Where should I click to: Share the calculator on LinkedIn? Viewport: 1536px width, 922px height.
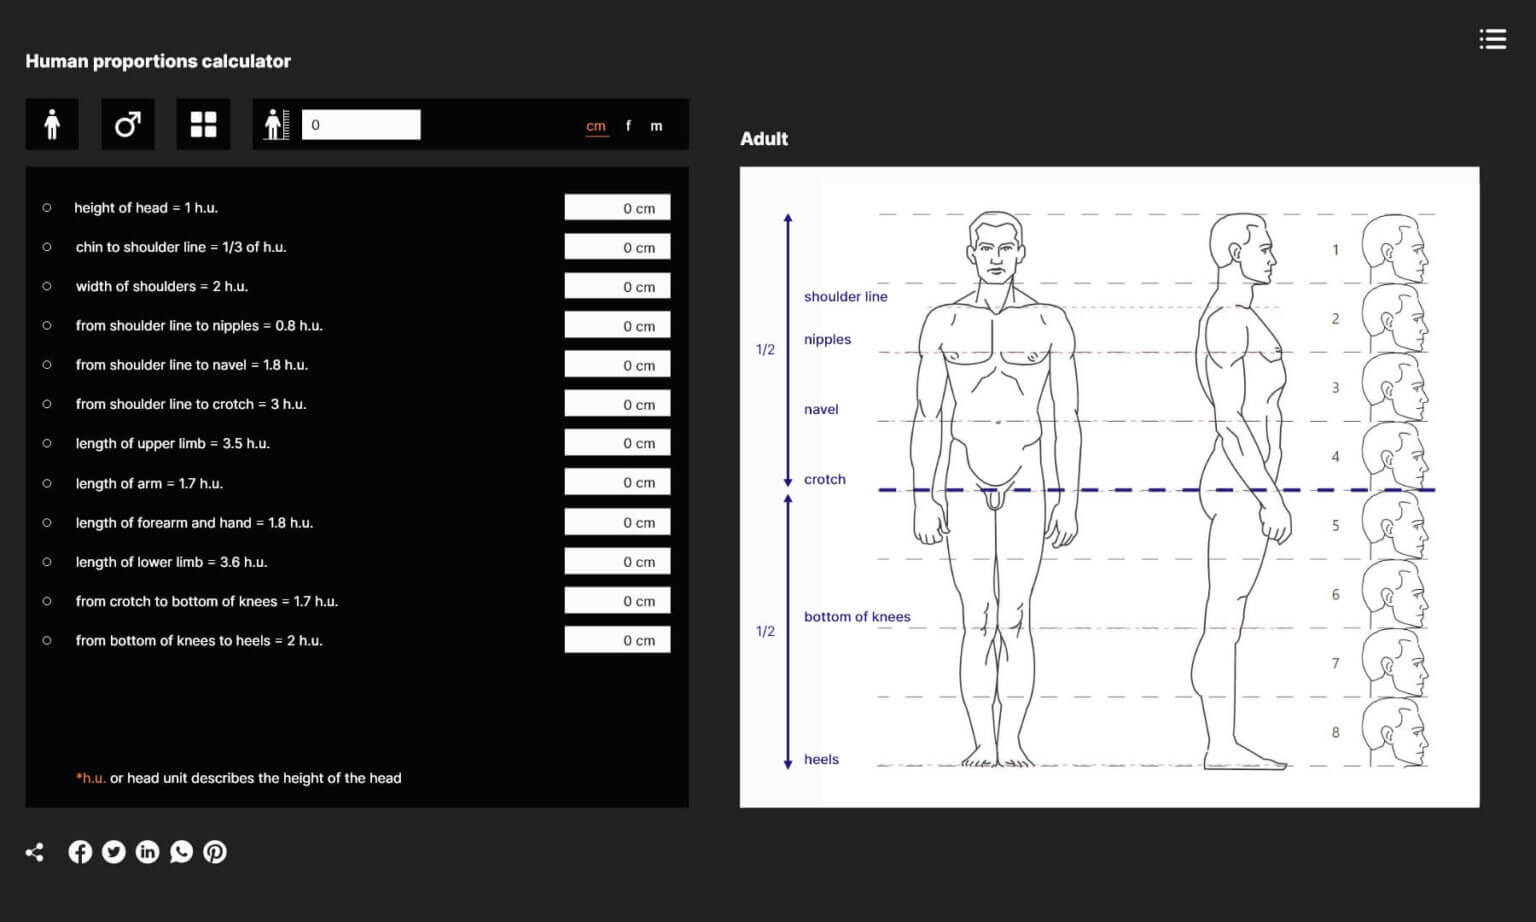(x=147, y=851)
